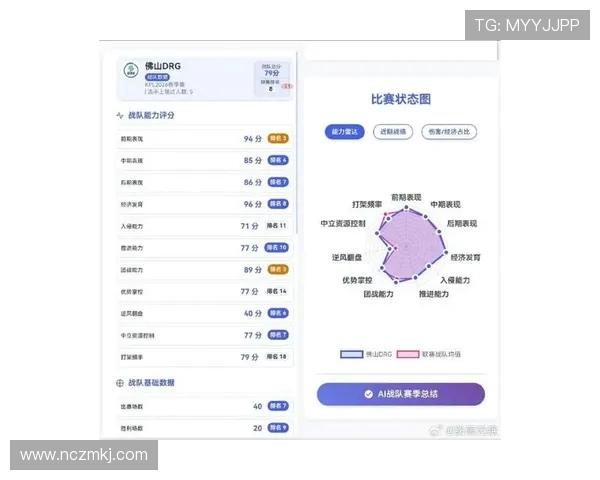600x480 pixels.
Task: Click the 胜利场数 value 20
Action: pyautogui.click(x=258, y=428)
